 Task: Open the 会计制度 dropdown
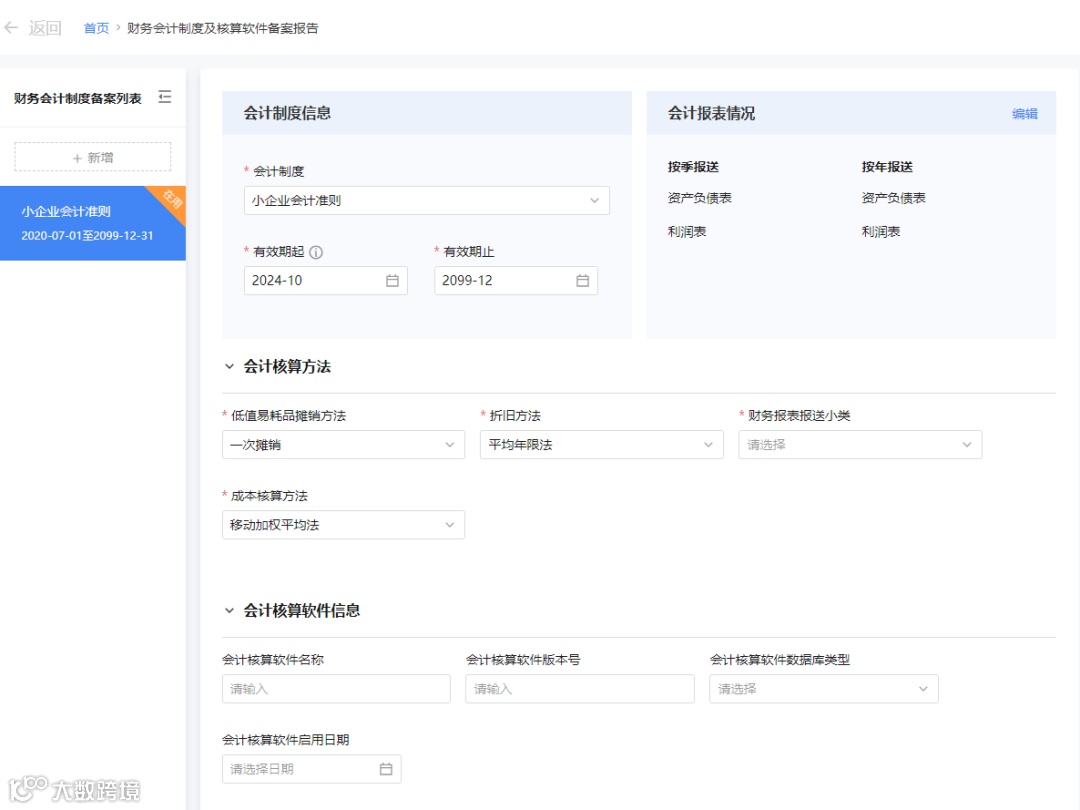click(x=426, y=200)
